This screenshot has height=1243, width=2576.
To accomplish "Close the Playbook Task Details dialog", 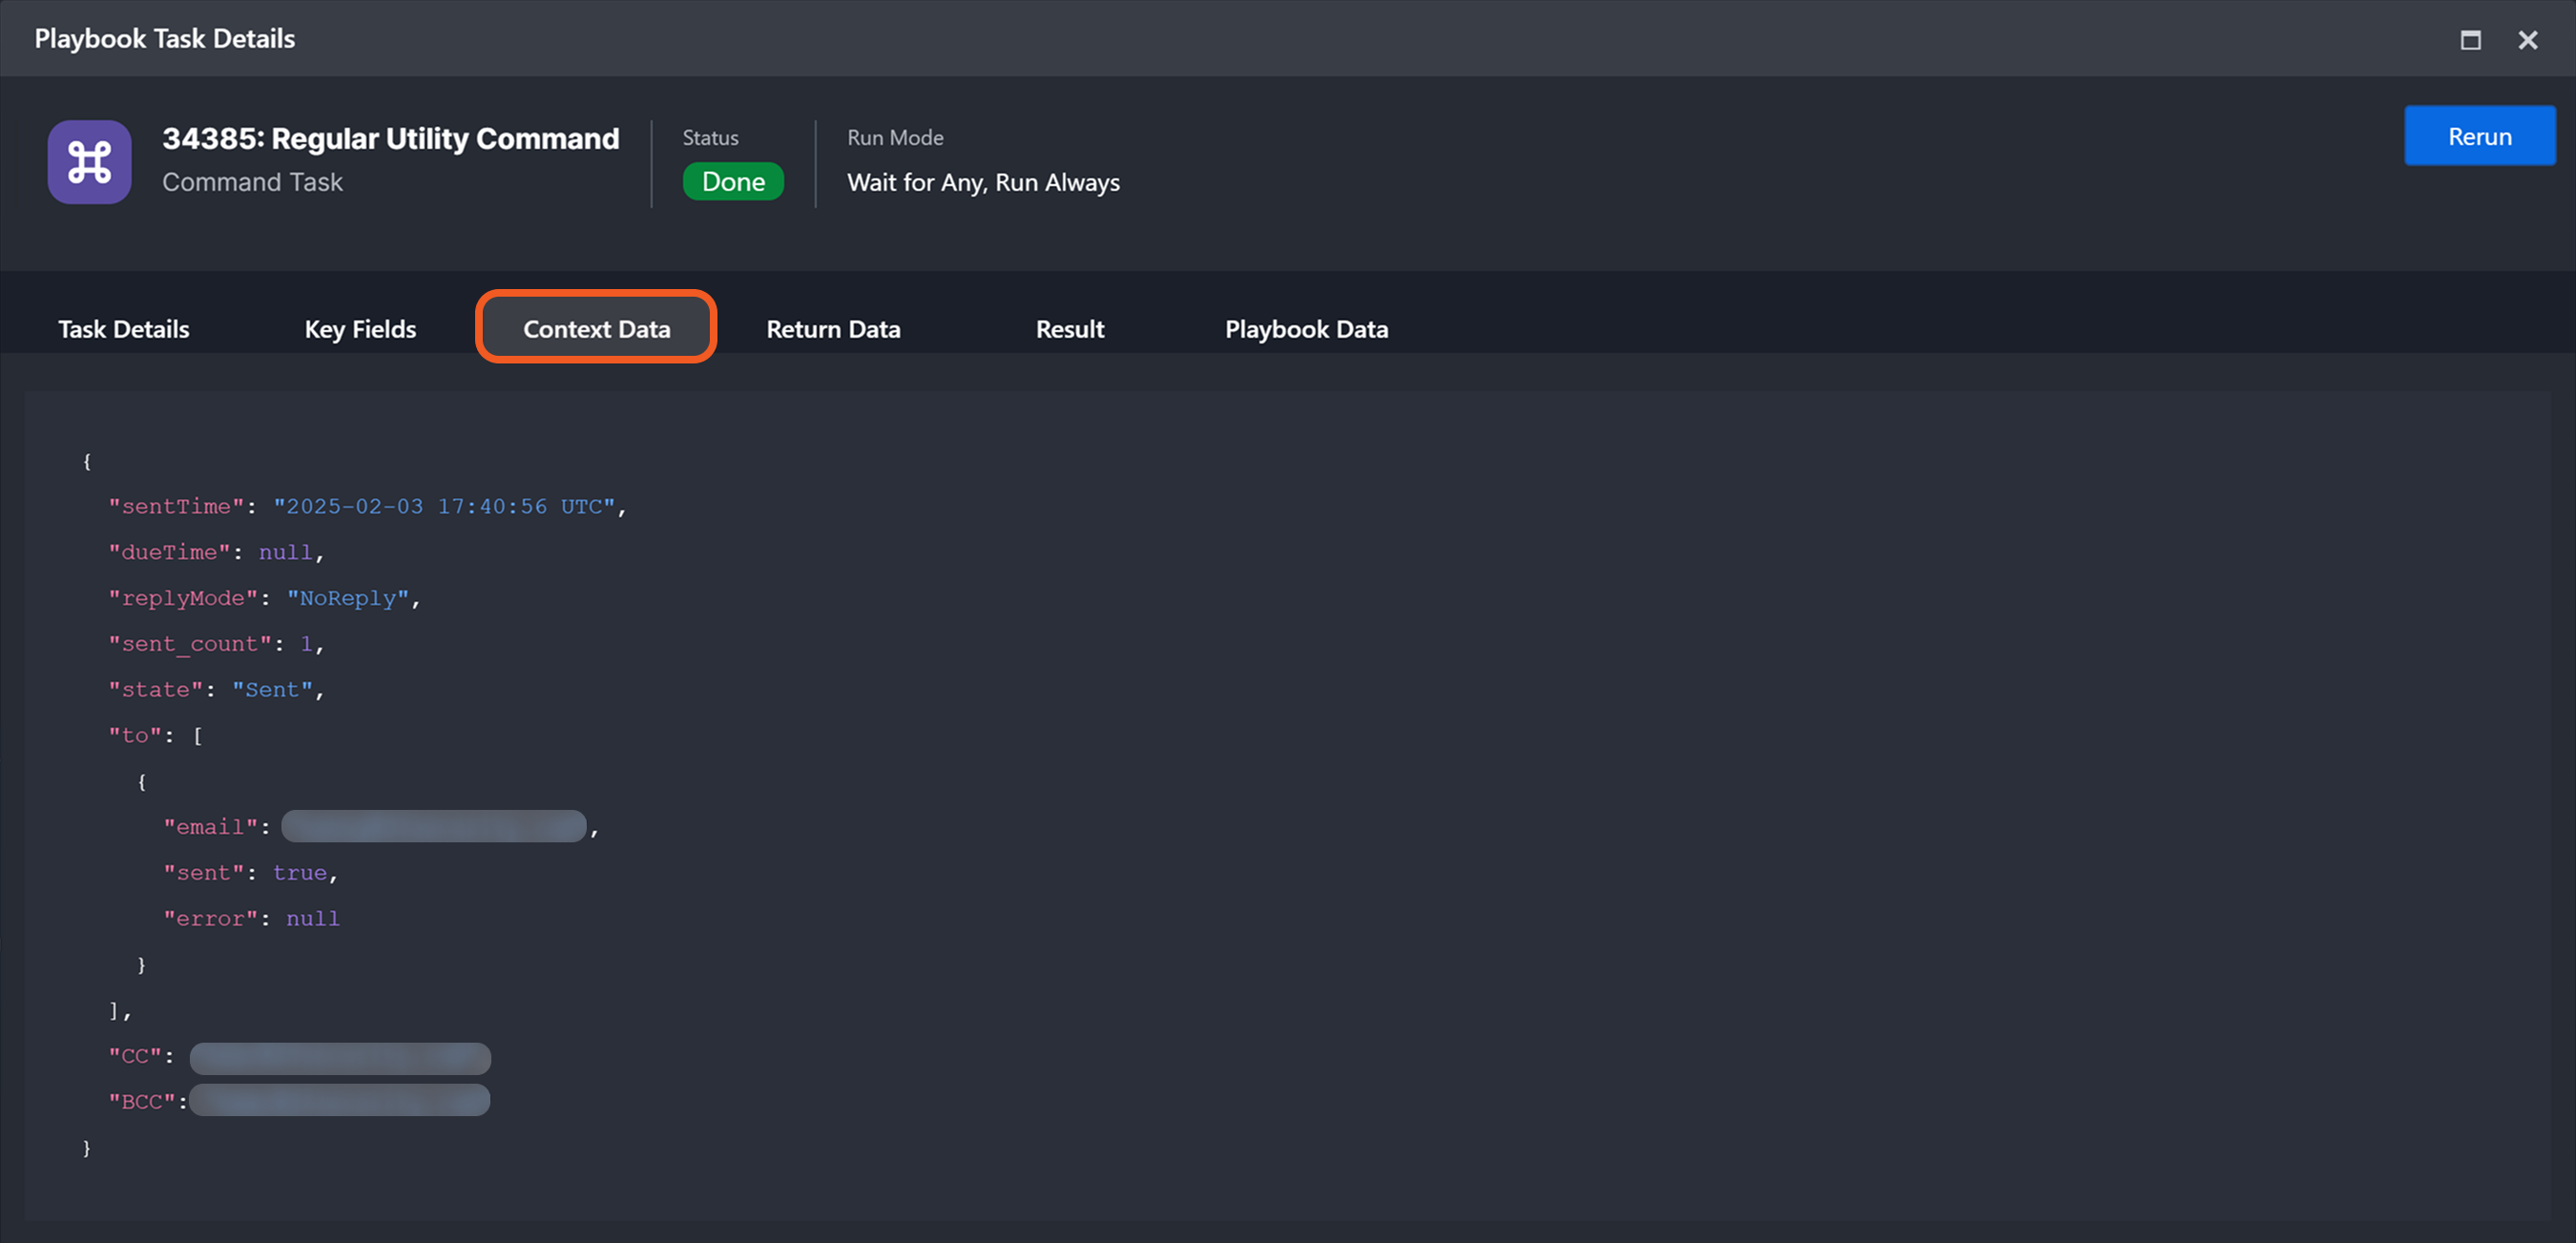I will [x=2527, y=40].
